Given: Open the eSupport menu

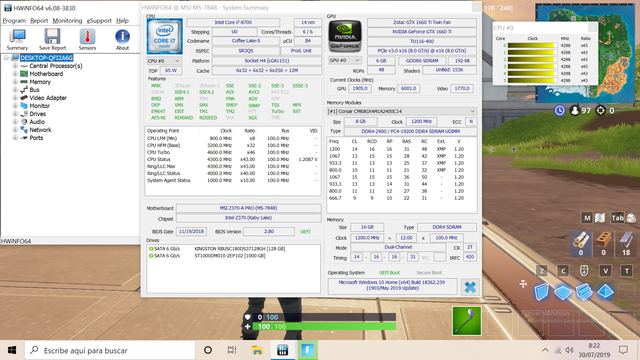Looking at the screenshot, I should 99,20.
